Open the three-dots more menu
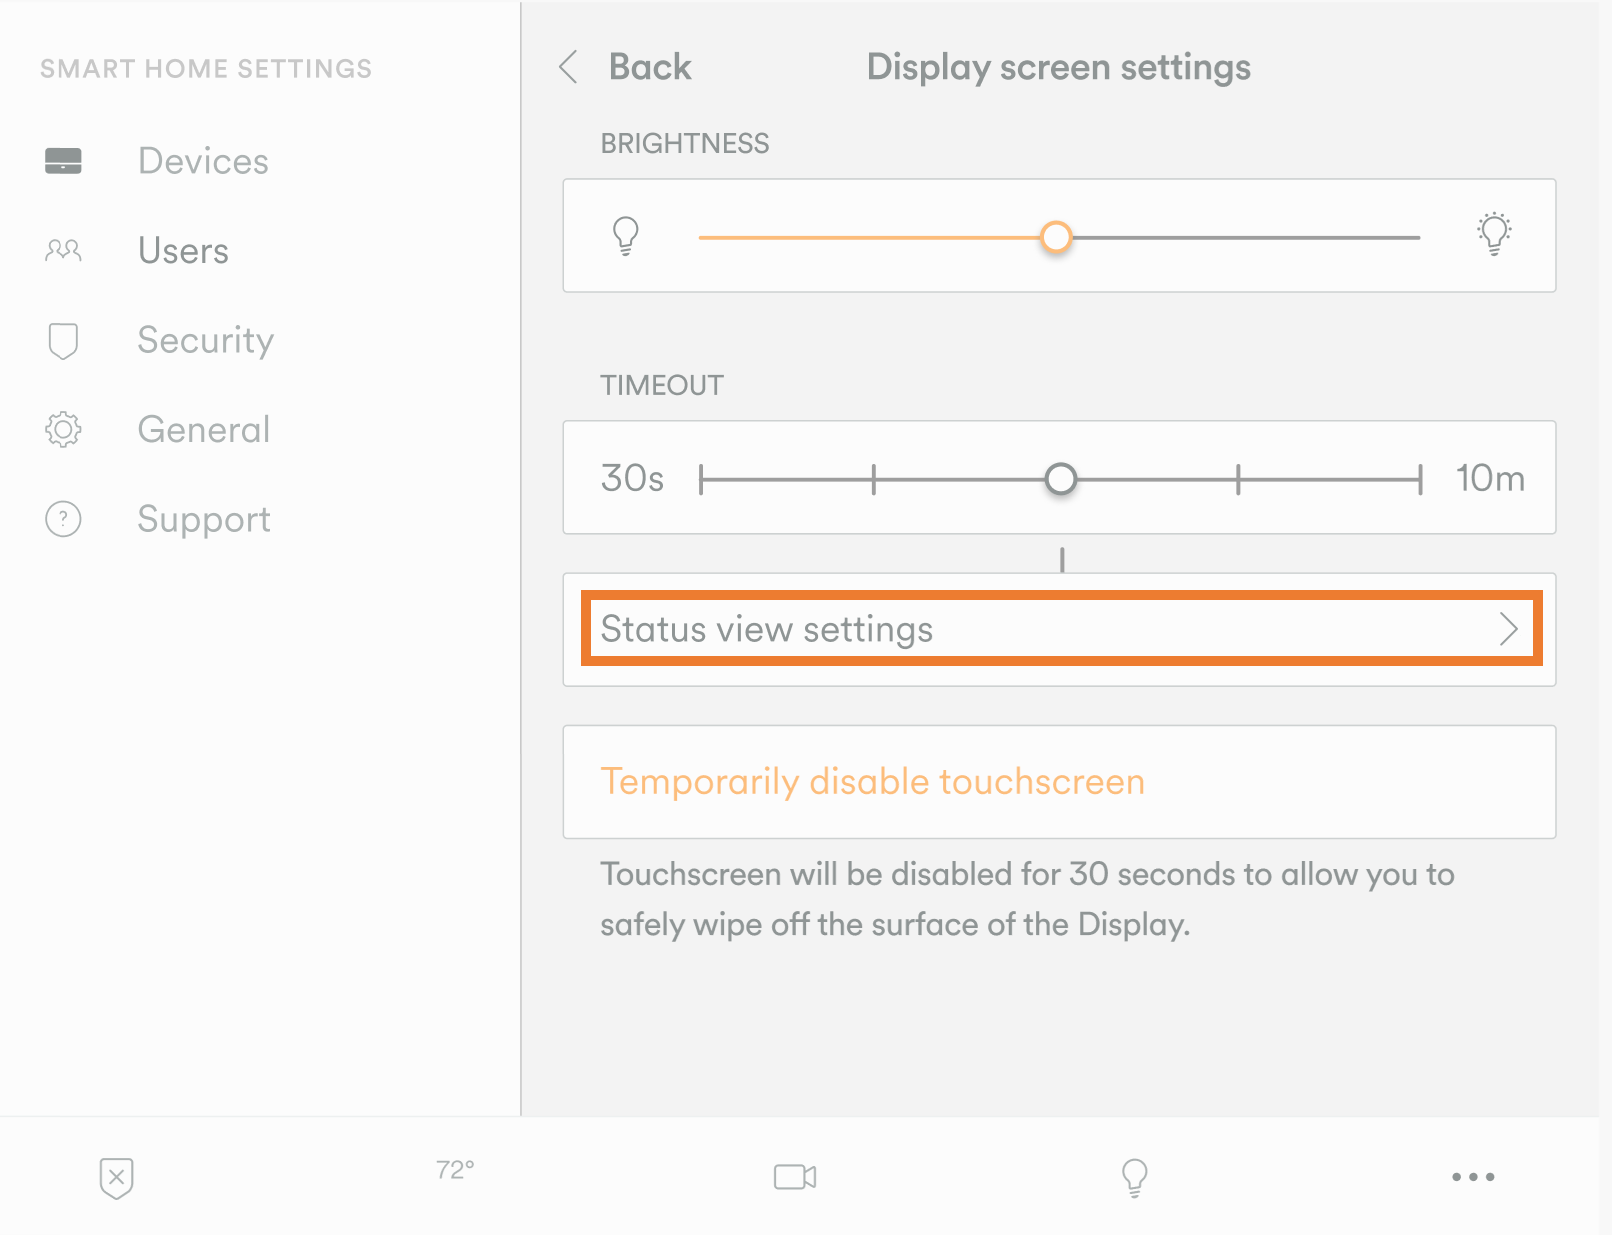The height and width of the screenshot is (1235, 1612). [1473, 1177]
